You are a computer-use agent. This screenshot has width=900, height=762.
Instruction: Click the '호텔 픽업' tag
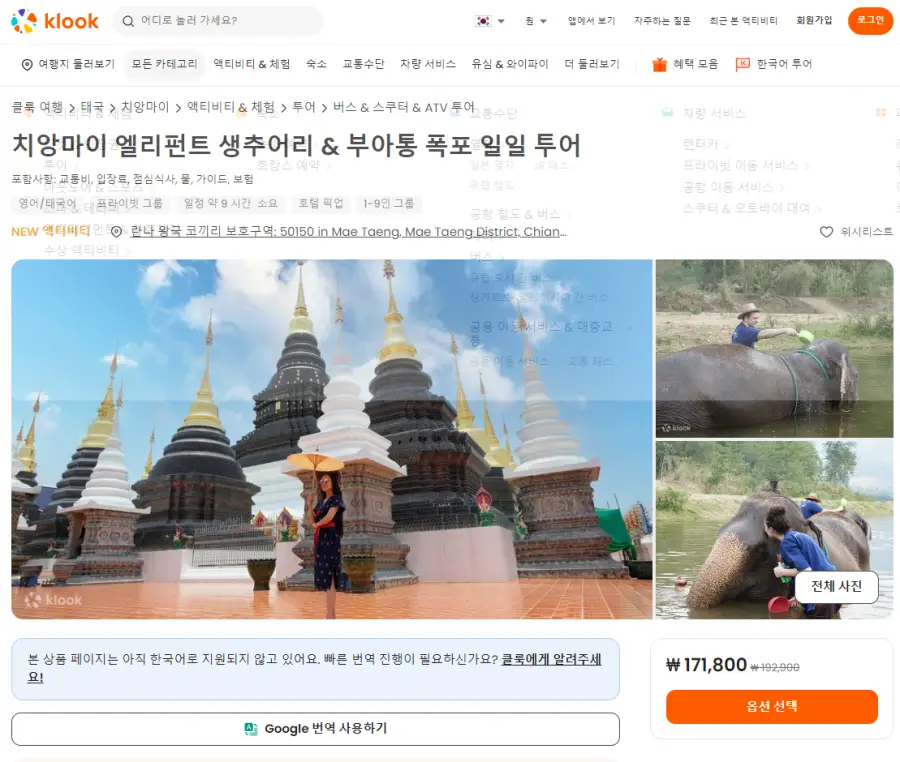(x=320, y=203)
